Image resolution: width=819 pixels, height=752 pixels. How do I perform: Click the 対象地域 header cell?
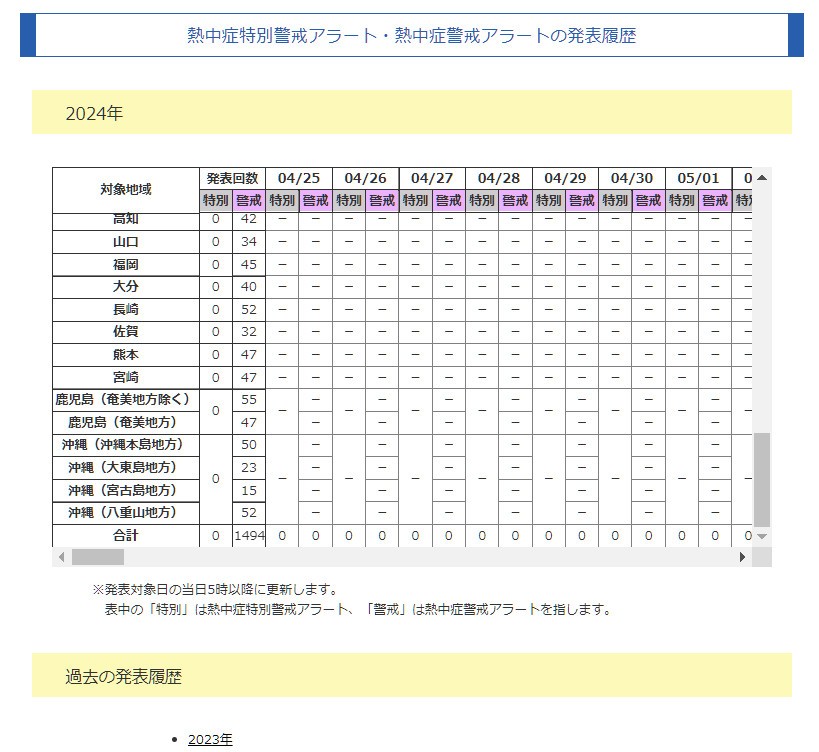pyautogui.click(x=126, y=190)
